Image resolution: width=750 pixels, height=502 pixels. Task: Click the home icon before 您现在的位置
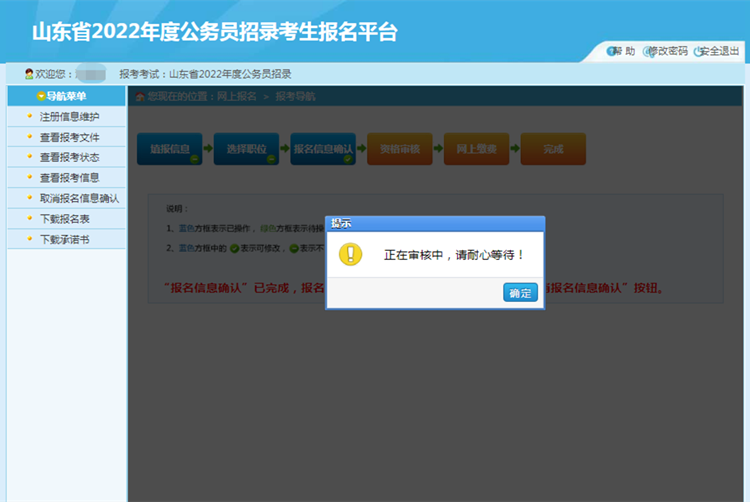141,96
